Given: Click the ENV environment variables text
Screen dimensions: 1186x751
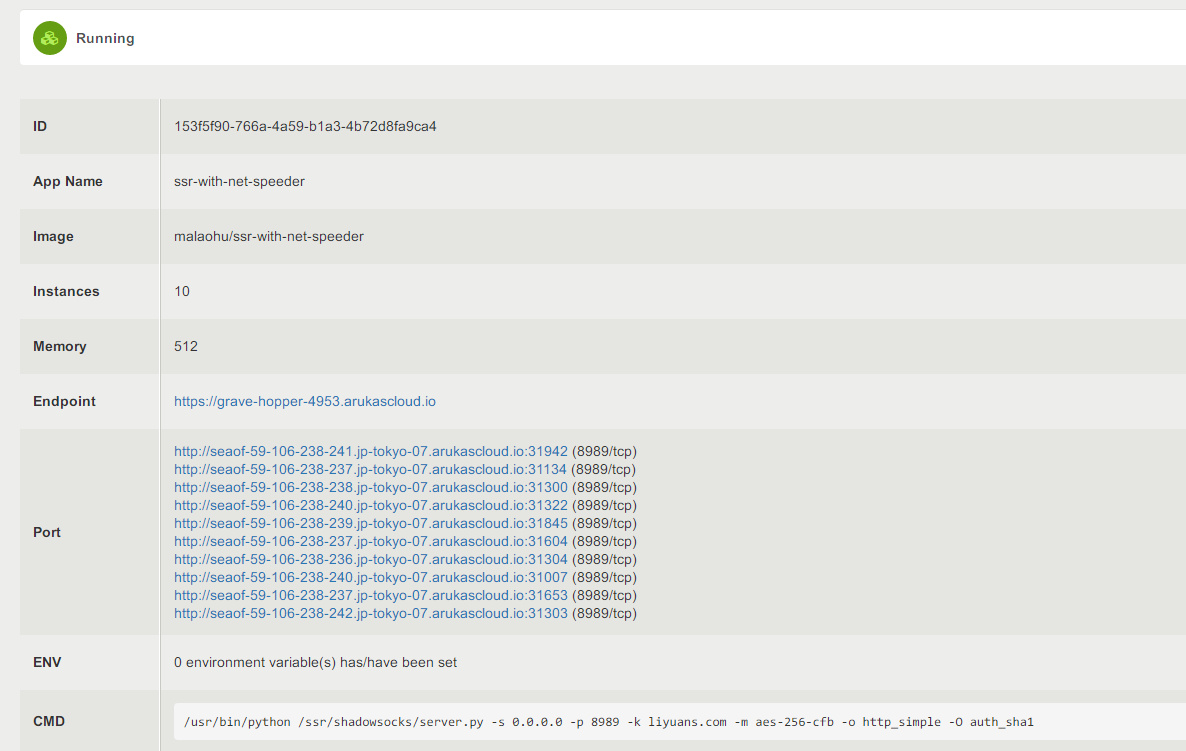Looking at the screenshot, I should click(x=315, y=662).
